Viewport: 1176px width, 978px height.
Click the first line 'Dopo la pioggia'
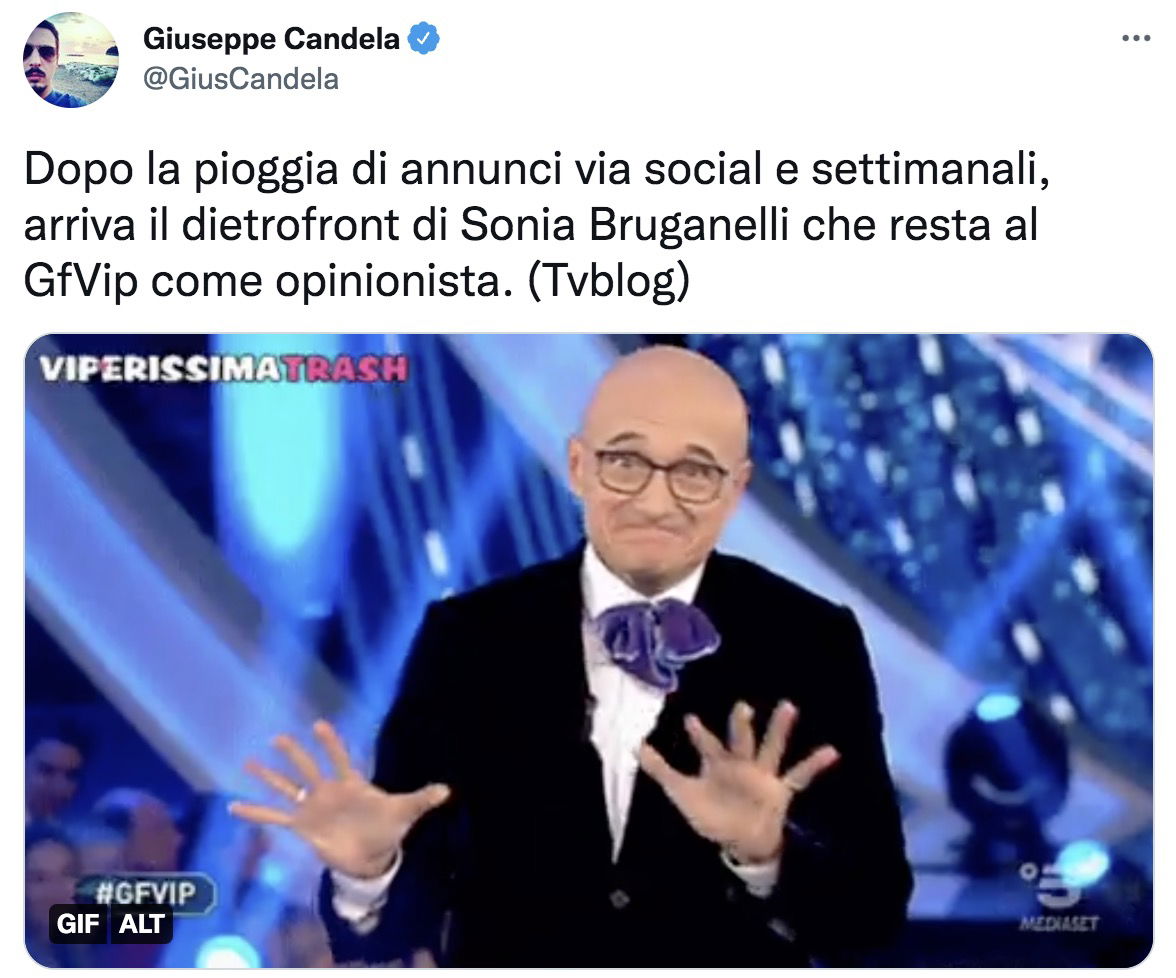click(181, 170)
